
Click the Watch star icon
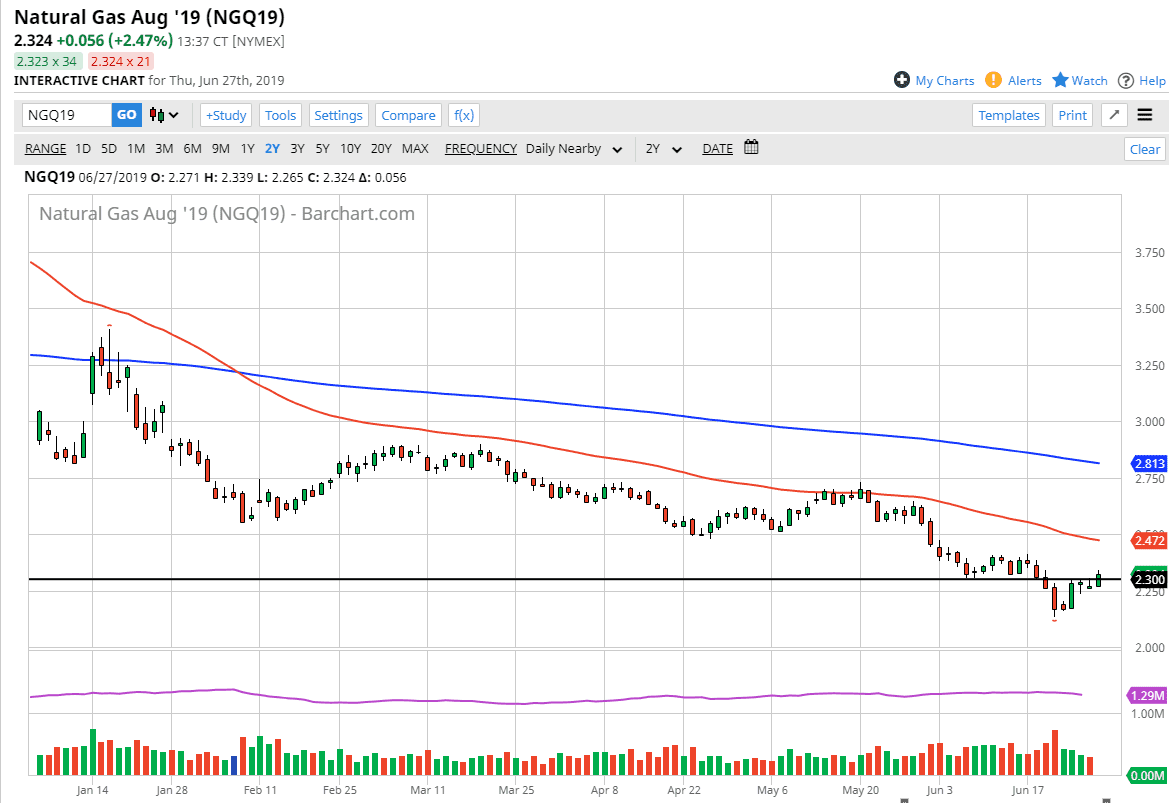point(1060,80)
